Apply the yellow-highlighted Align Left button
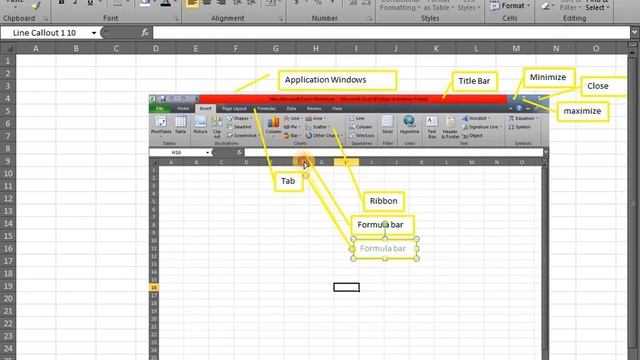 (192, 3)
